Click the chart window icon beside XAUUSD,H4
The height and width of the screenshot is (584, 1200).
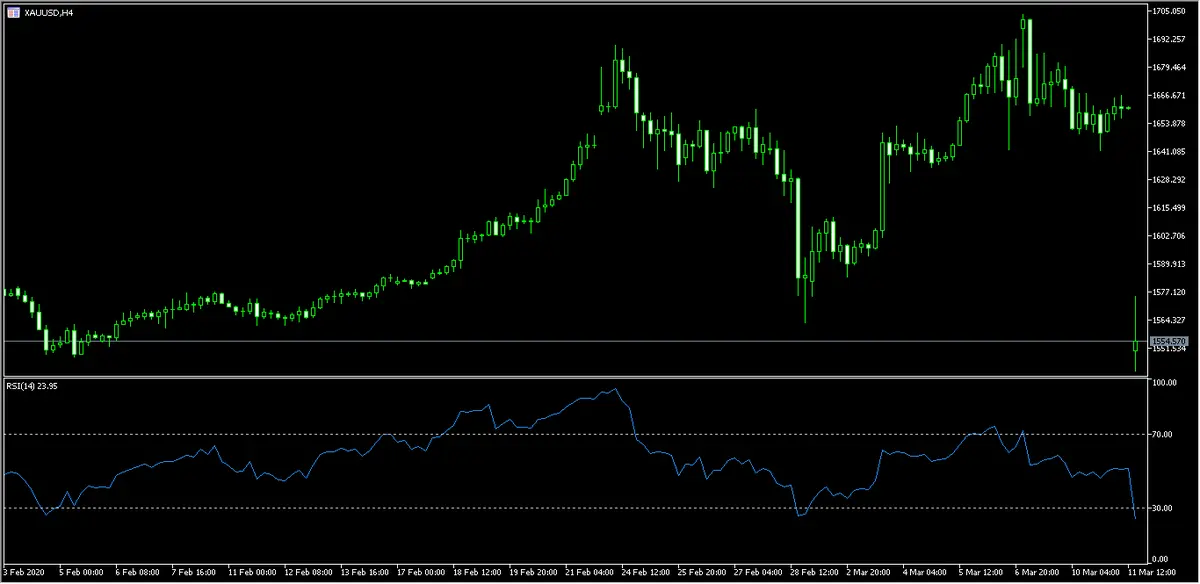click(12, 11)
